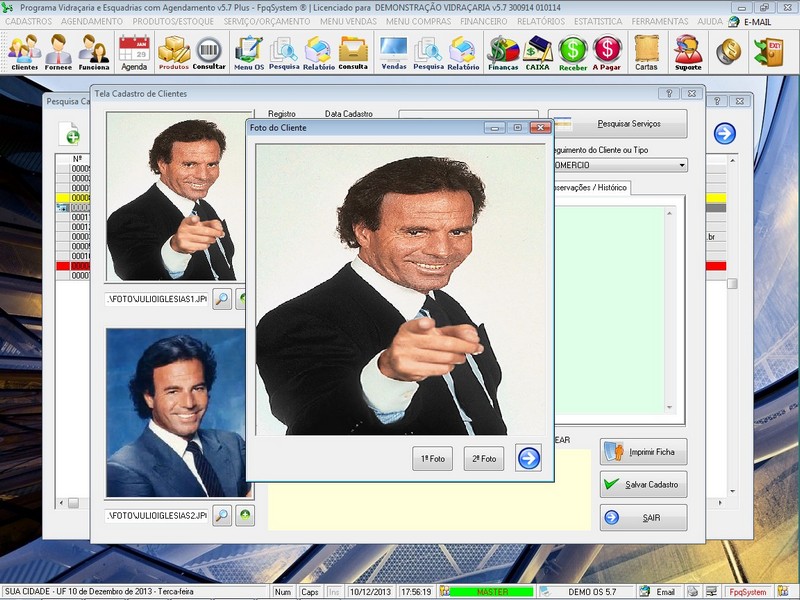The height and width of the screenshot is (600, 800).
Task: Open the Suporte headset icon
Action: pyautogui.click(x=688, y=52)
